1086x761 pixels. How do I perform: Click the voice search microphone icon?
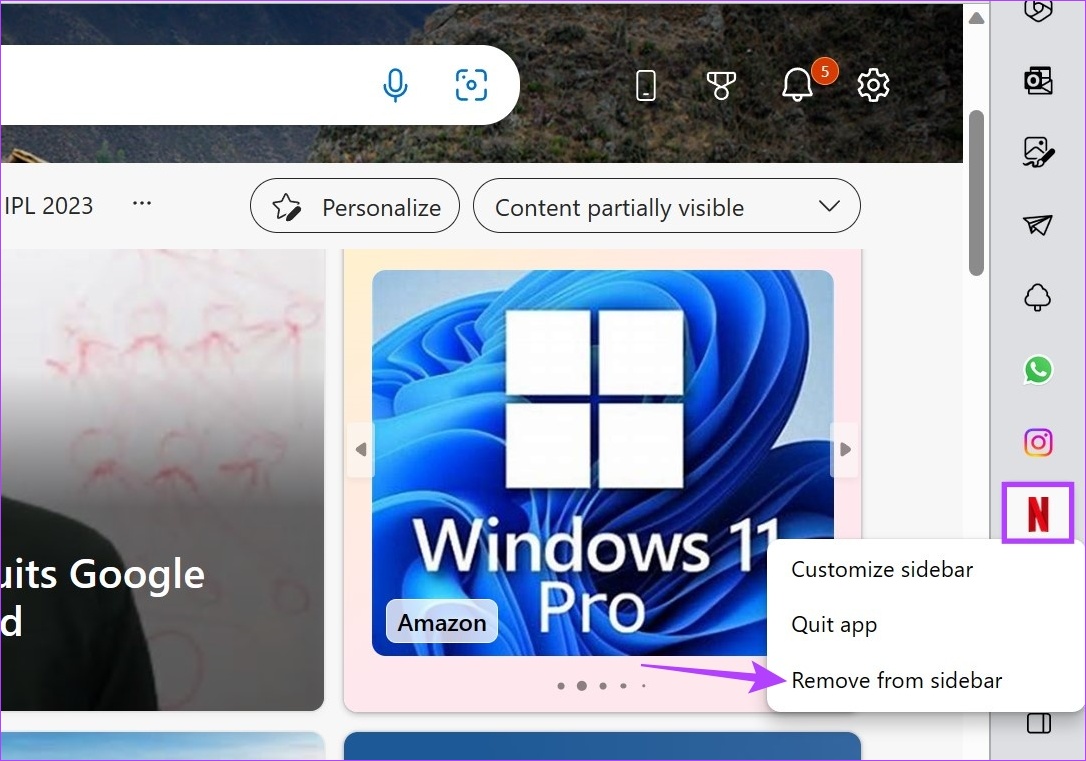(x=395, y=85)
